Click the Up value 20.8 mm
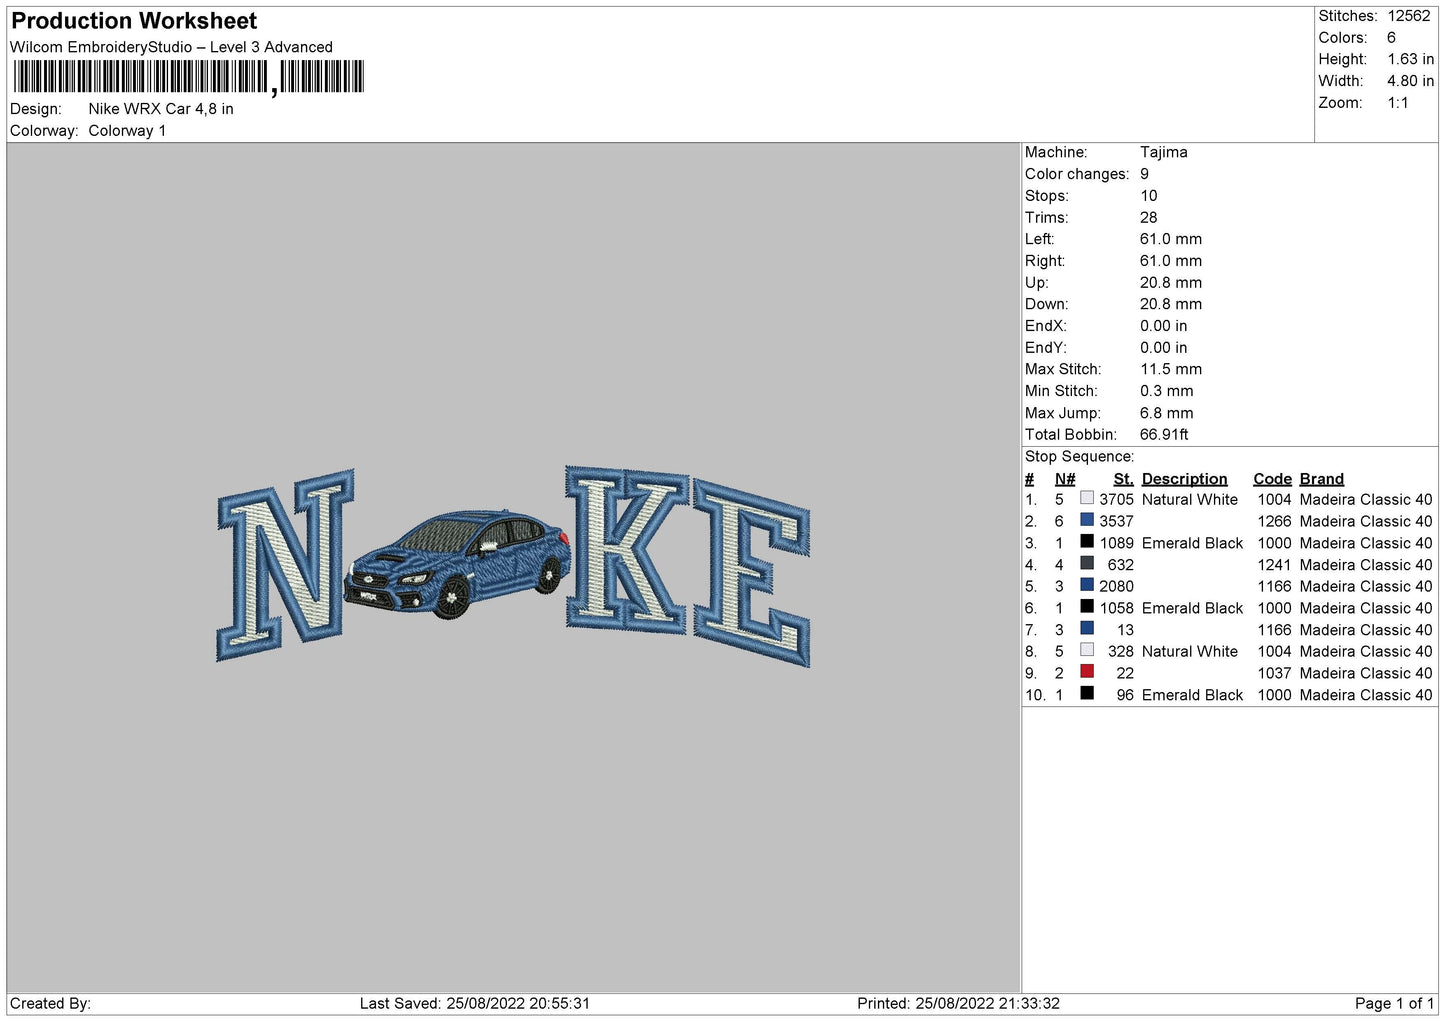Image resolution: width=1445 pixels, height=1021 pixels. tap(1171, 283)
